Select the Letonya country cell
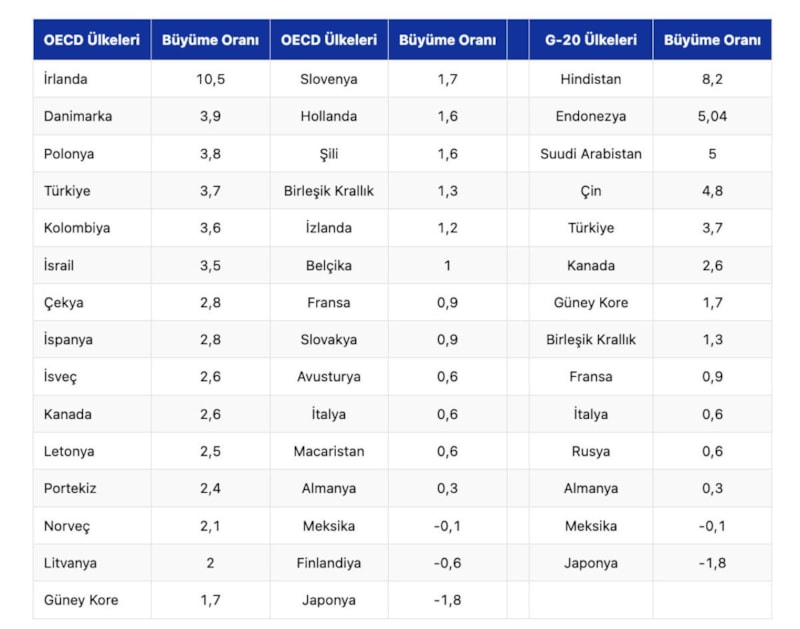This screenshot has width=800, height=629. coord(92,451)
